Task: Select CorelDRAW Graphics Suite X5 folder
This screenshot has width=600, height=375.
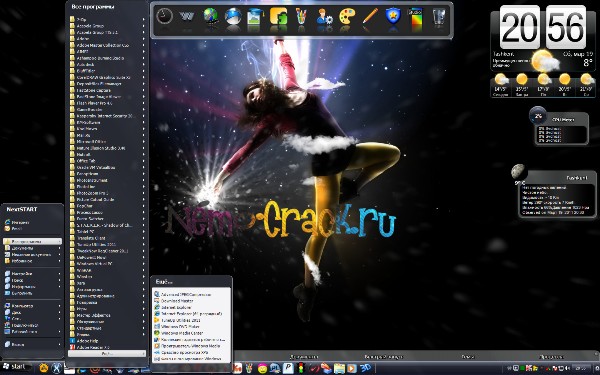Action: point(107,77)
